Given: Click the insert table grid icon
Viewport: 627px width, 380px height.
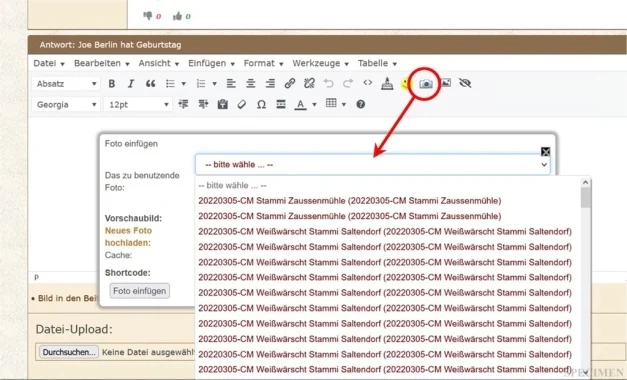Looking at the screenshot, I should click(331, 103).
